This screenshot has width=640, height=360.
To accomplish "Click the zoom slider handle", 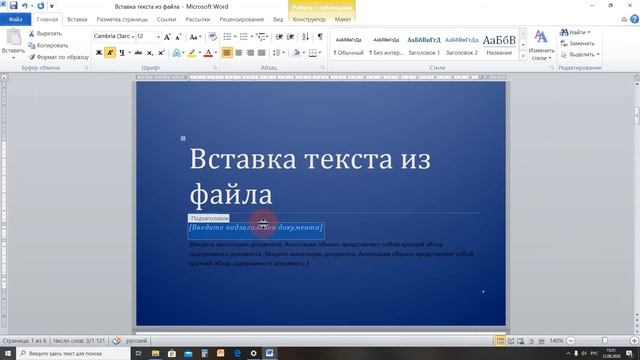I will [604, 340].
